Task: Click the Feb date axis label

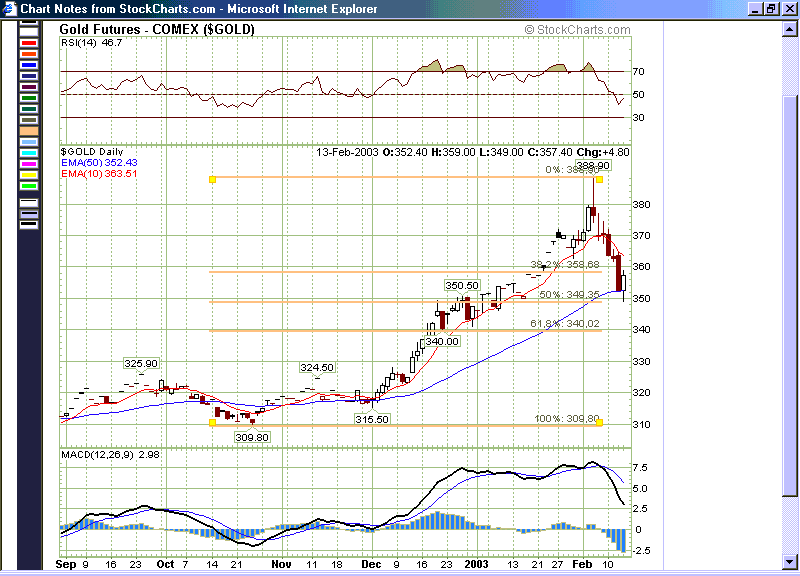Action: click(582, 564)
